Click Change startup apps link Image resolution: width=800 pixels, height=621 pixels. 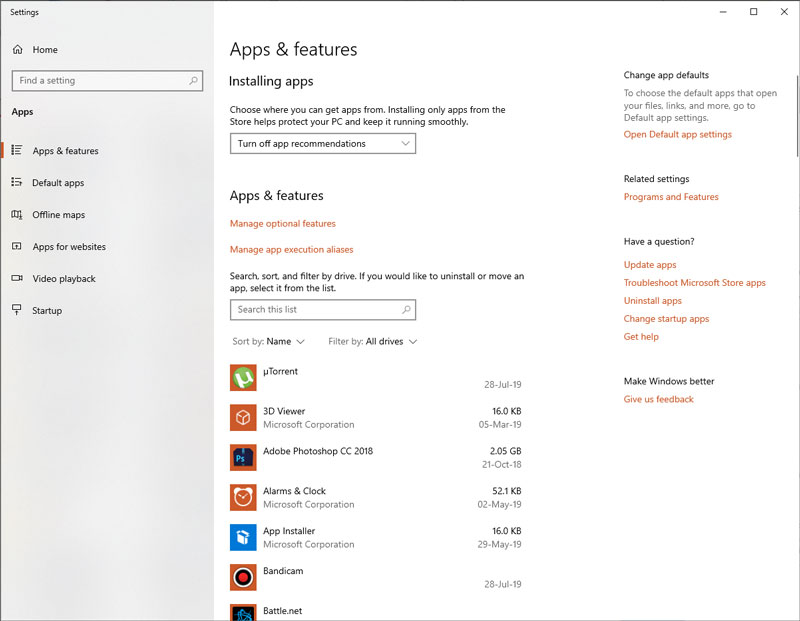point(666,319)
